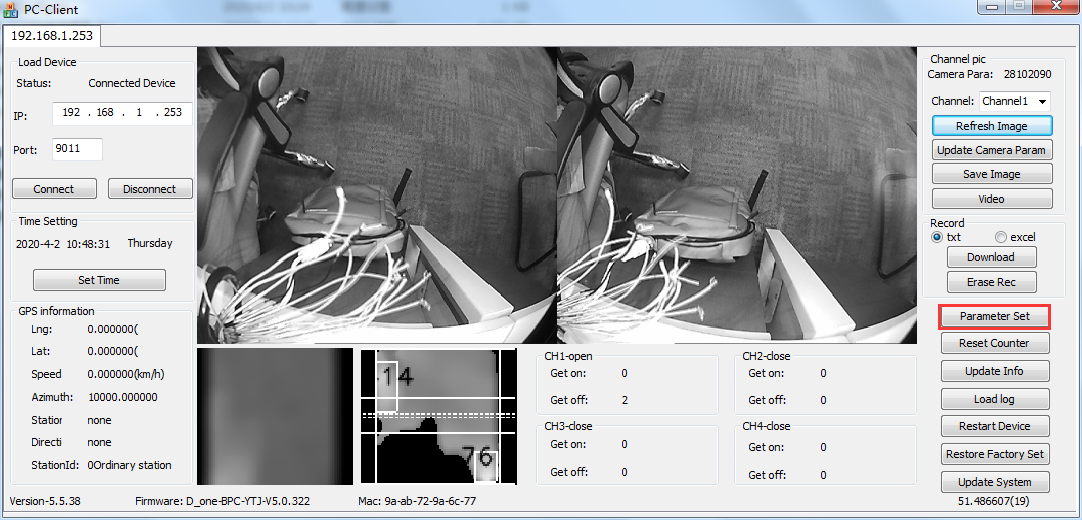Click the Connect button

(x=54, y=189)
